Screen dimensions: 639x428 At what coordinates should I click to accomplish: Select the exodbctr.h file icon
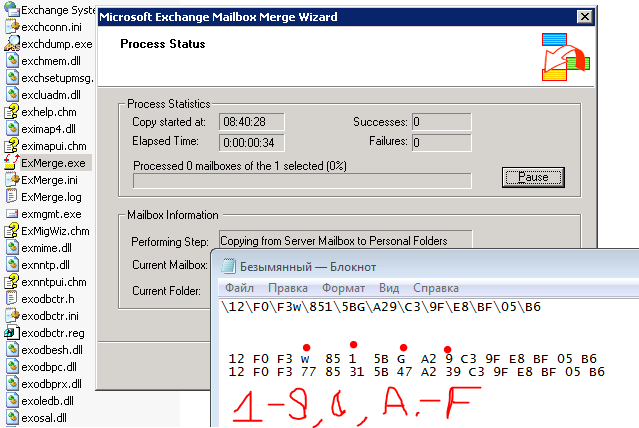tap(11, 298)
